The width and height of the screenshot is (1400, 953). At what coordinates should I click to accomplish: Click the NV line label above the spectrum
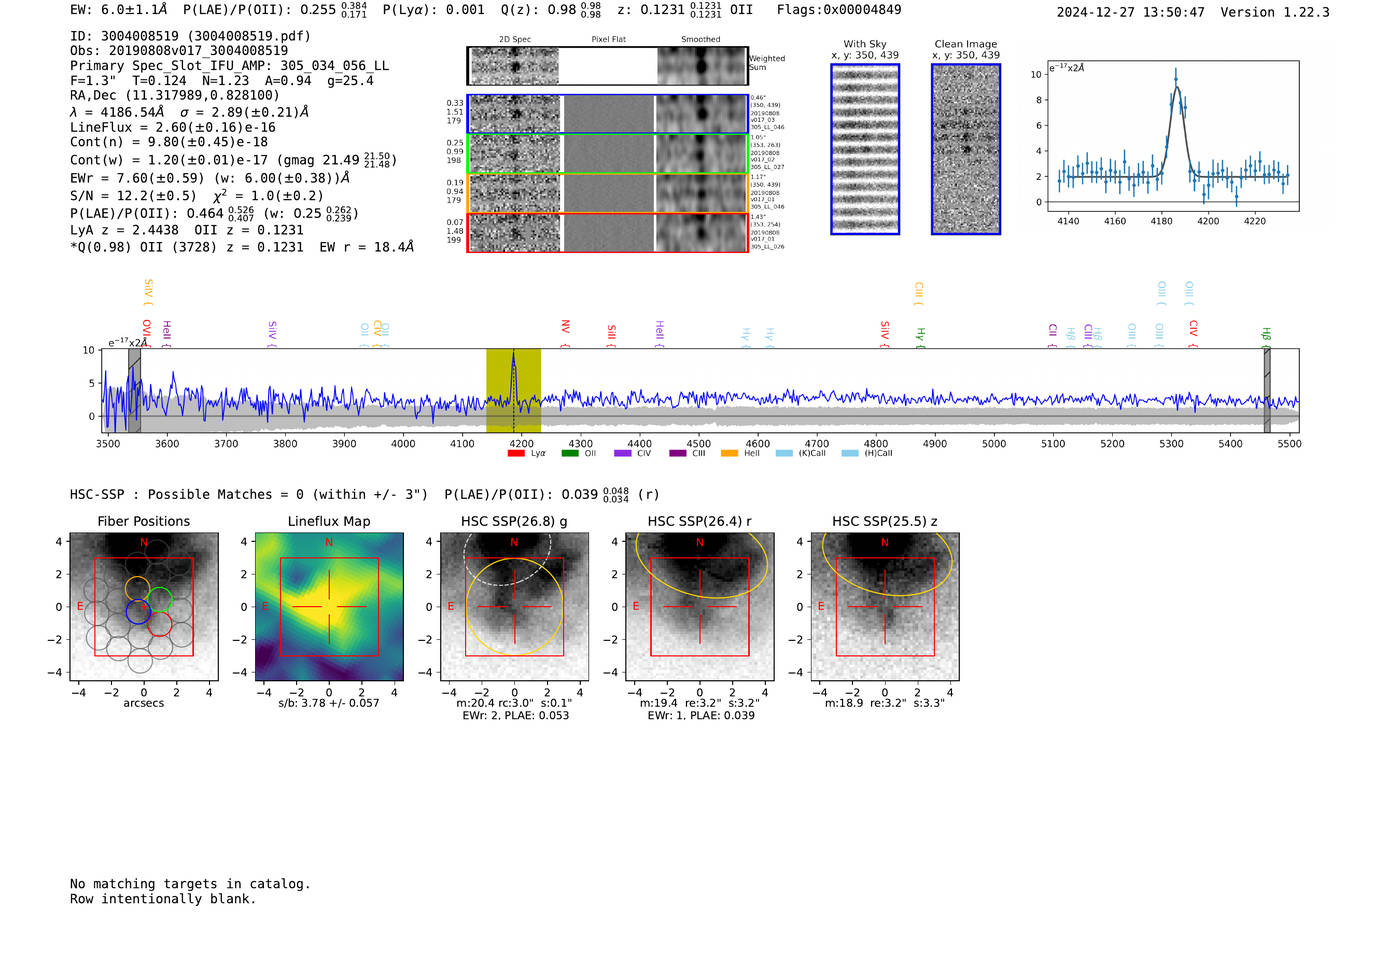[565, 331]
